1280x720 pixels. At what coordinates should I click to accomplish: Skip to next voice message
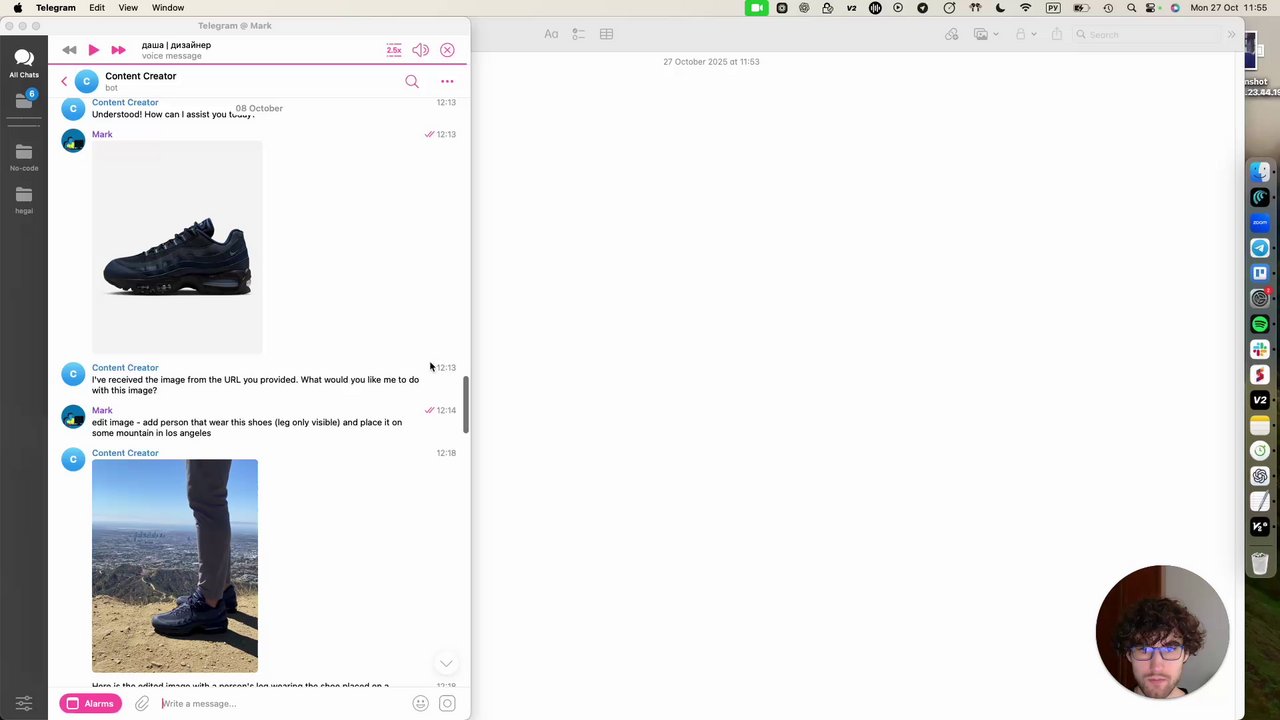click(x=118, y=50)
